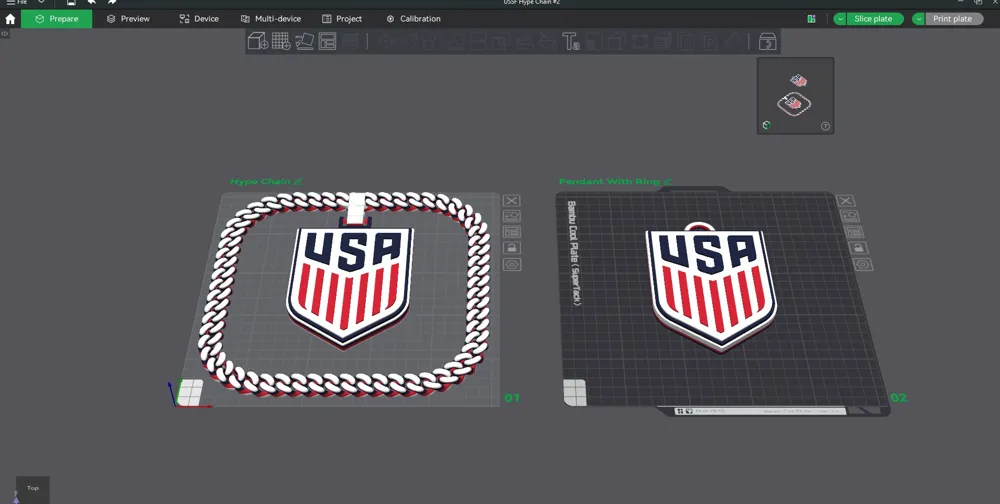Viewport: 1000px width, 504px height.
Task: Click the Slice plate button
Action: [875, 19]
